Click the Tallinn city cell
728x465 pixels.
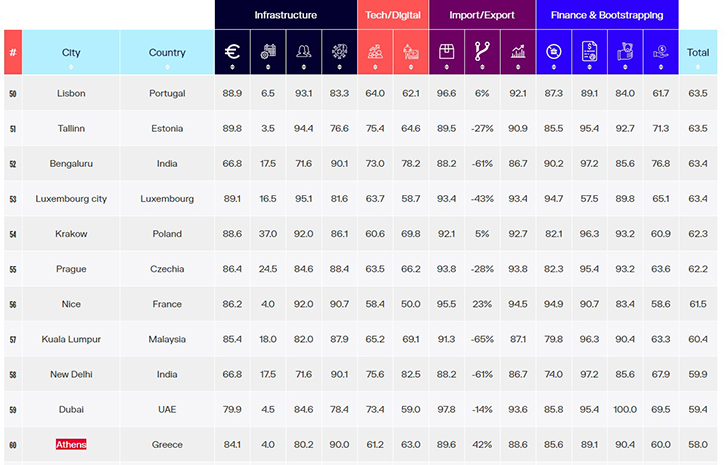[71, 129]
